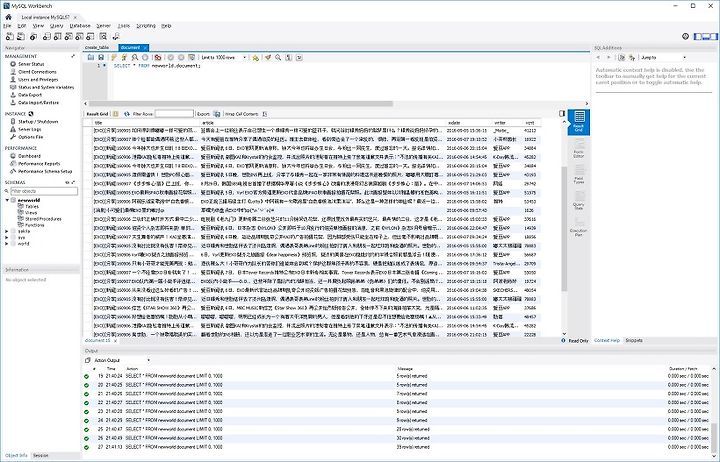Image resolution: width=720 pixels, height=462 pixels.
Task: Click the Filter Rows input field
Action: coord(174,113)
